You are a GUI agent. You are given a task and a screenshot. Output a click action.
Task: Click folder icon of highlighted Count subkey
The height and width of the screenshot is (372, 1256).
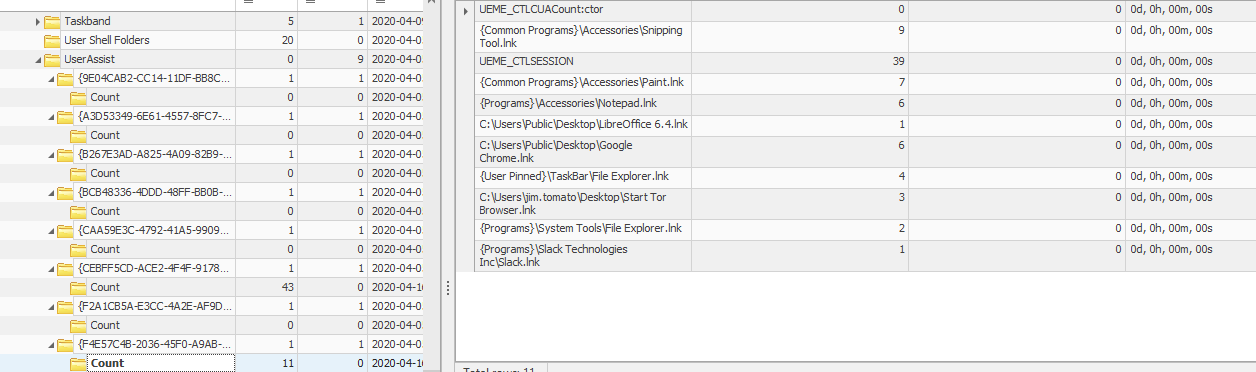click(78, 363)
